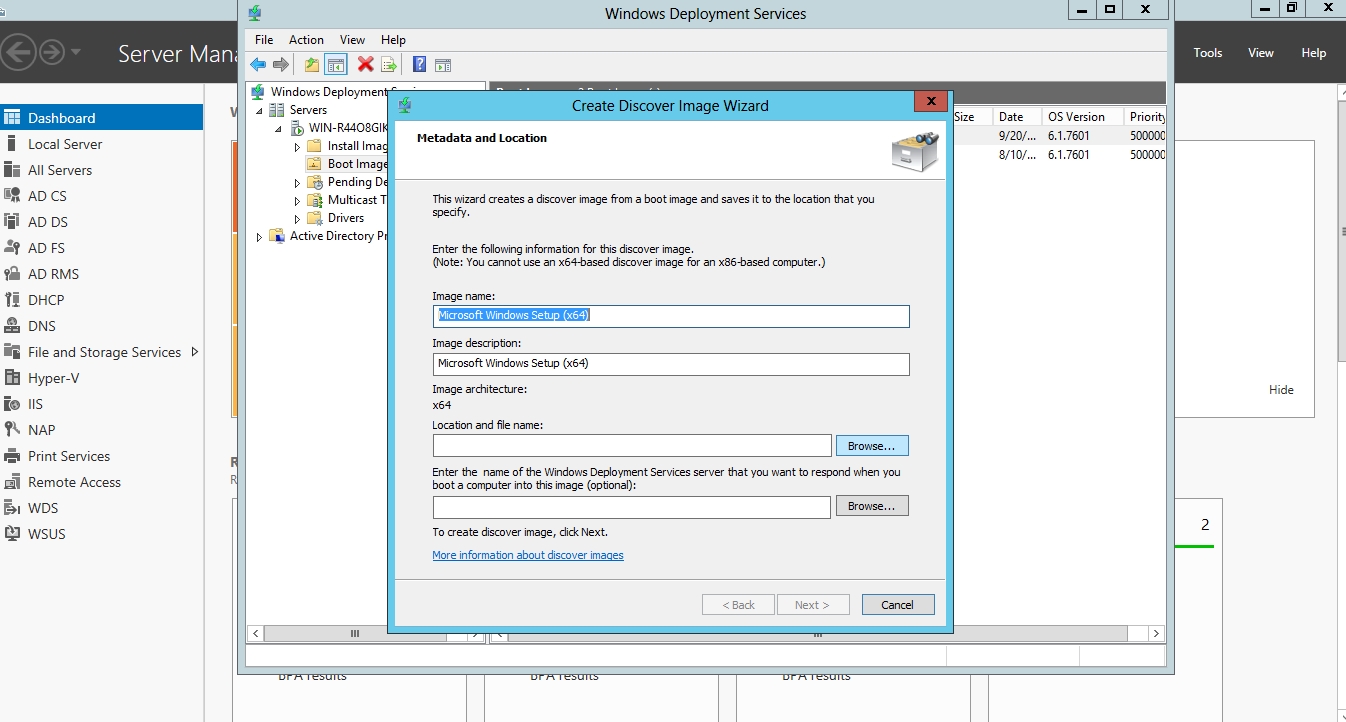
Task: Open the View menu in WDS window
Action: (x=352, y=40)
